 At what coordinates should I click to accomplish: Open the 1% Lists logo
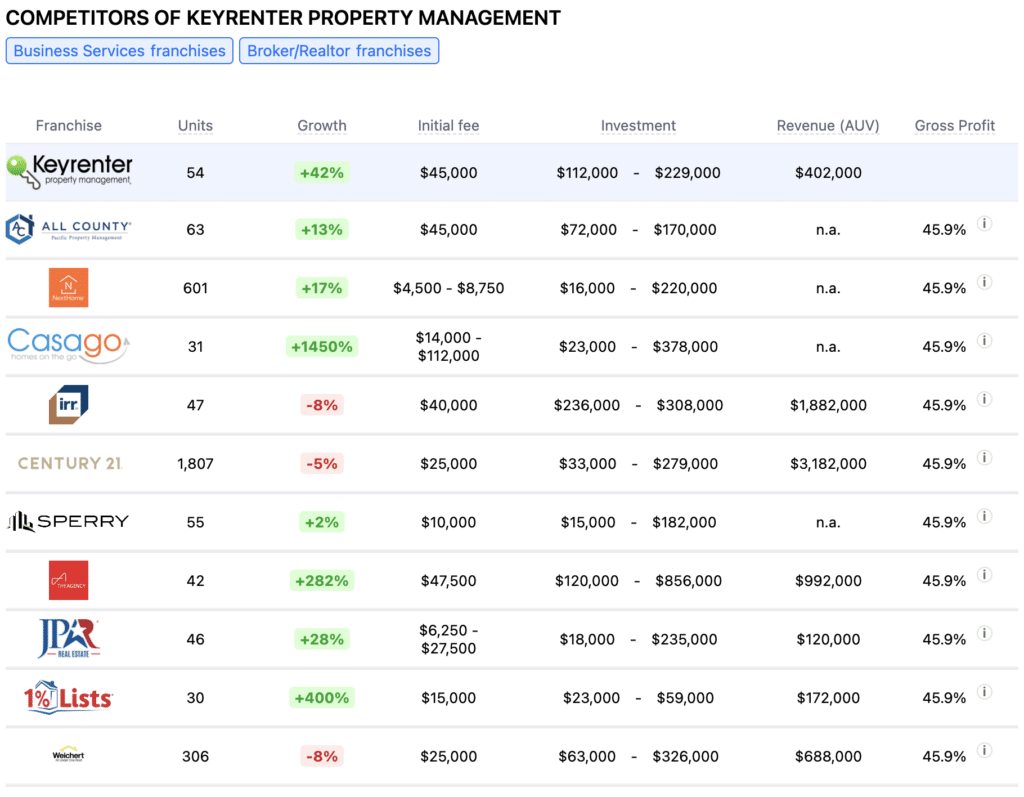(69, 697)
